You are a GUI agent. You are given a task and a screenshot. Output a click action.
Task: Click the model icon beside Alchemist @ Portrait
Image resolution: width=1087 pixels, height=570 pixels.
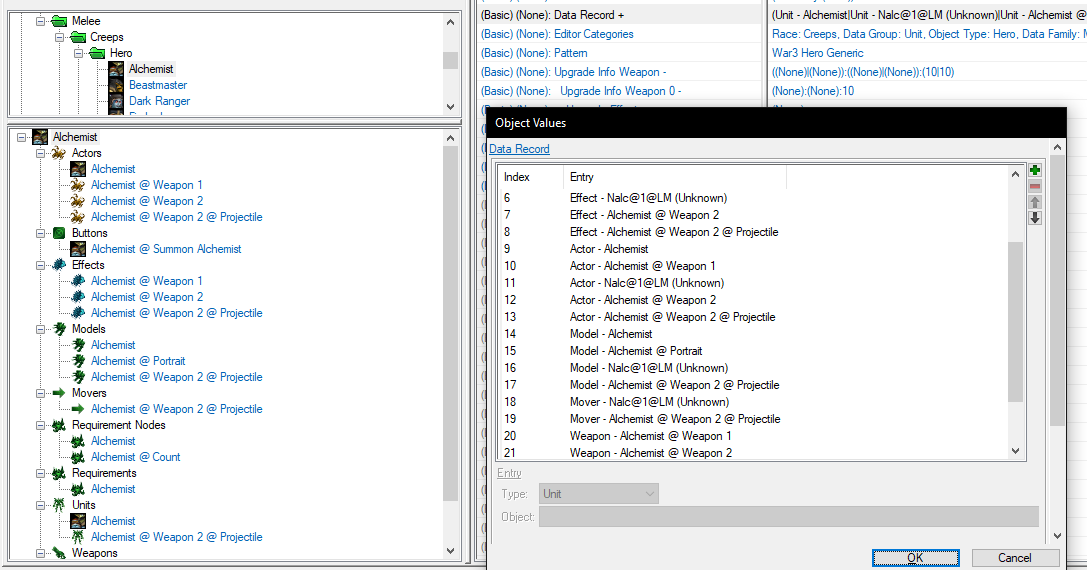78,361
